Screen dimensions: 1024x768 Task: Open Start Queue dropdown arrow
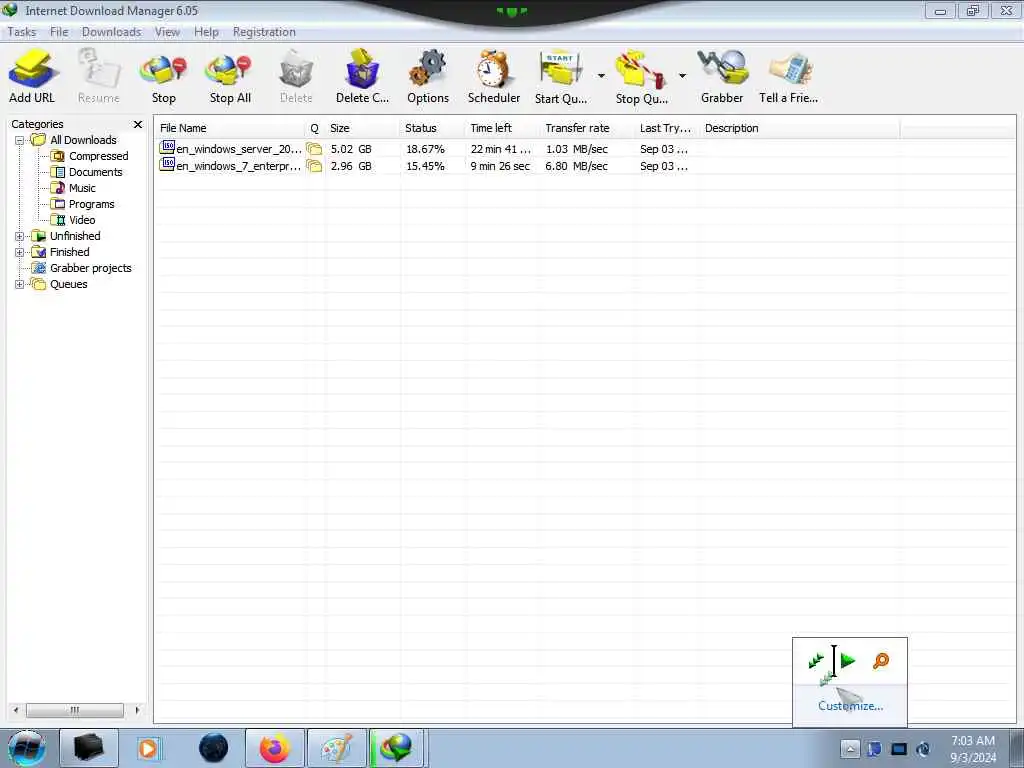(x=601, y=76)
